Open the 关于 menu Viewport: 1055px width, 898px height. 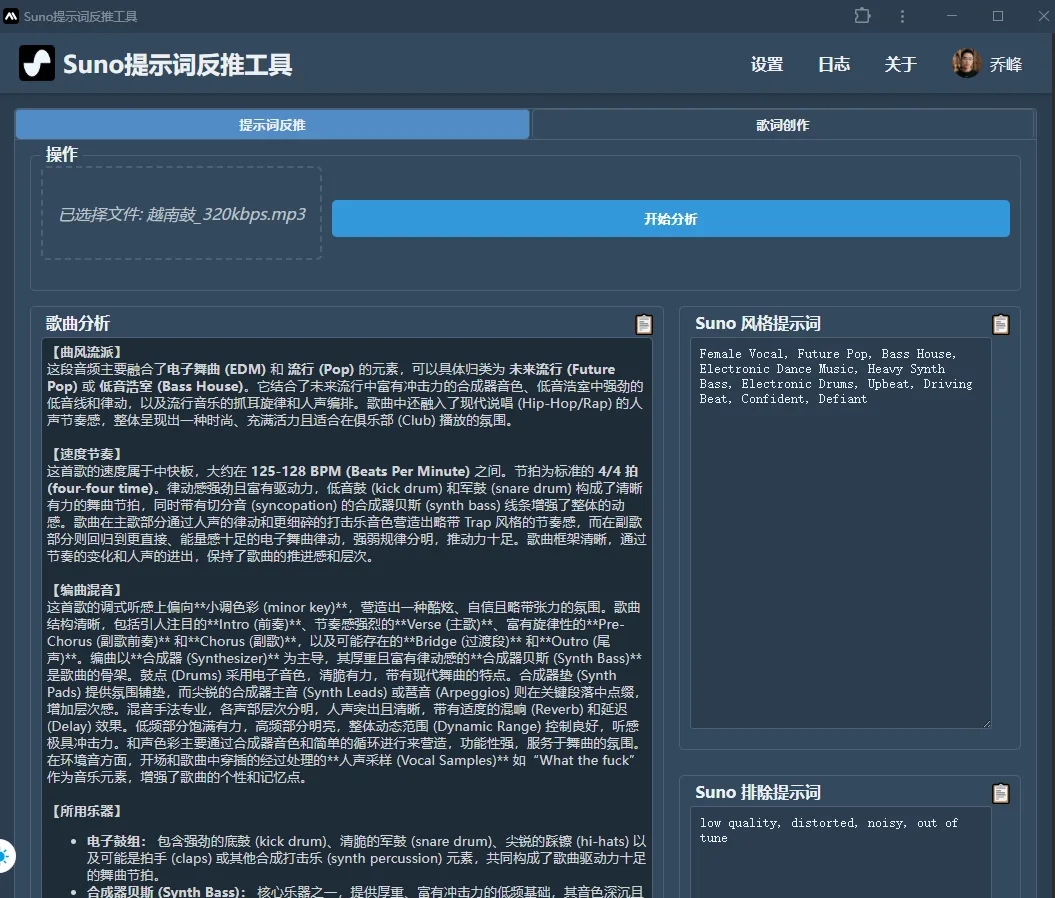coord(900,65)
